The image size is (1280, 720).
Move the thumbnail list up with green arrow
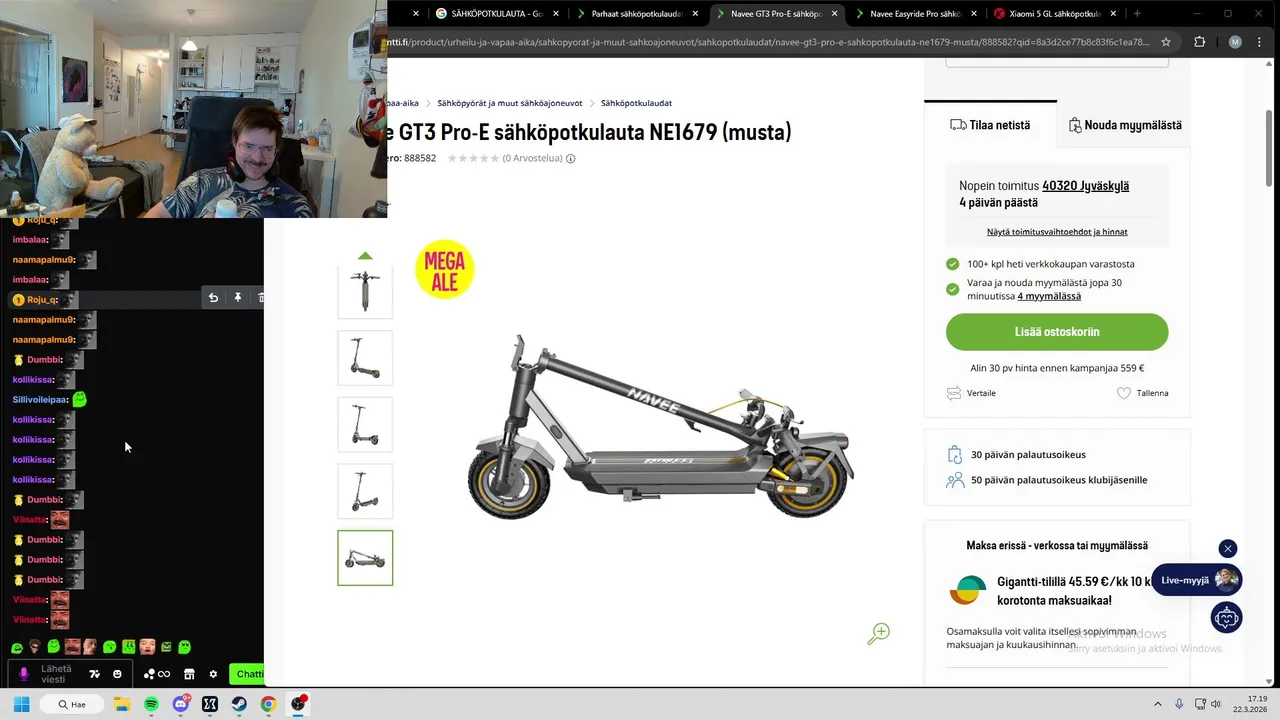coord(365,256)
